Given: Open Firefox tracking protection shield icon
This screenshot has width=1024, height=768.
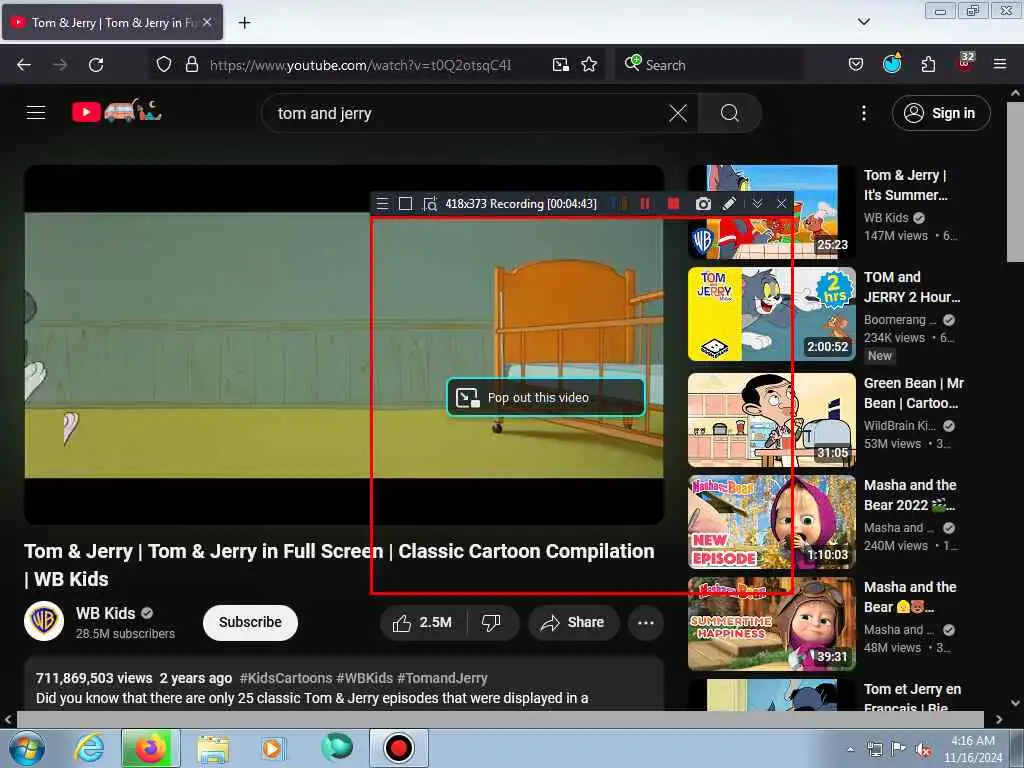Looking at the screenshot, I should click(164, 65).
